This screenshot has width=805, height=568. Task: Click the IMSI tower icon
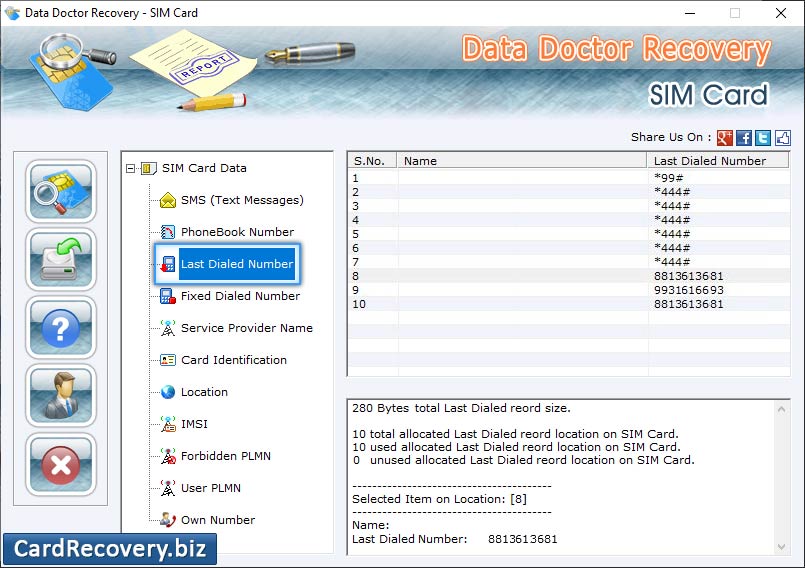(168, 424)
